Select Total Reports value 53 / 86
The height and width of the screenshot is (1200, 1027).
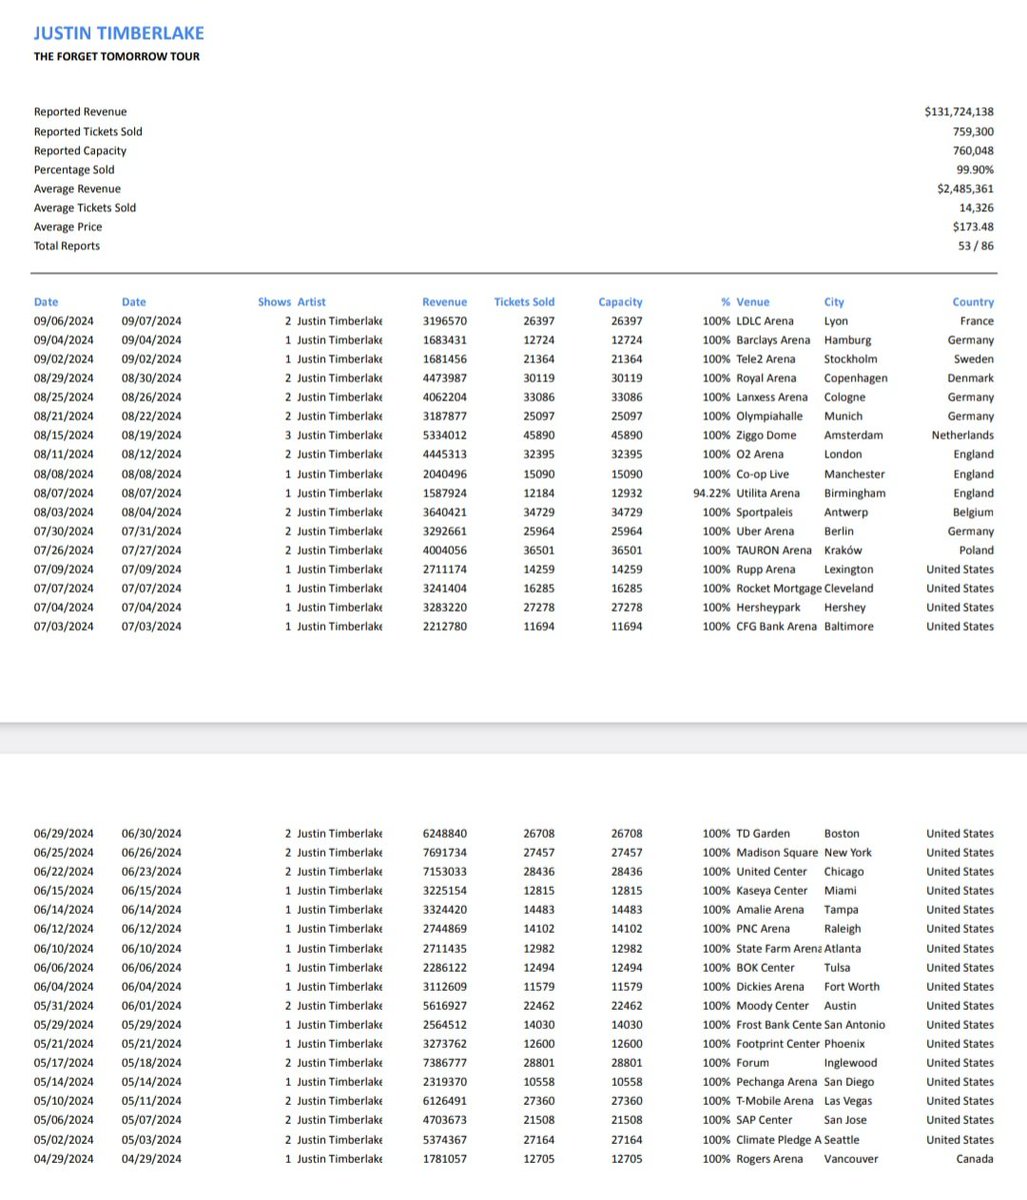[x=976, y=246]
